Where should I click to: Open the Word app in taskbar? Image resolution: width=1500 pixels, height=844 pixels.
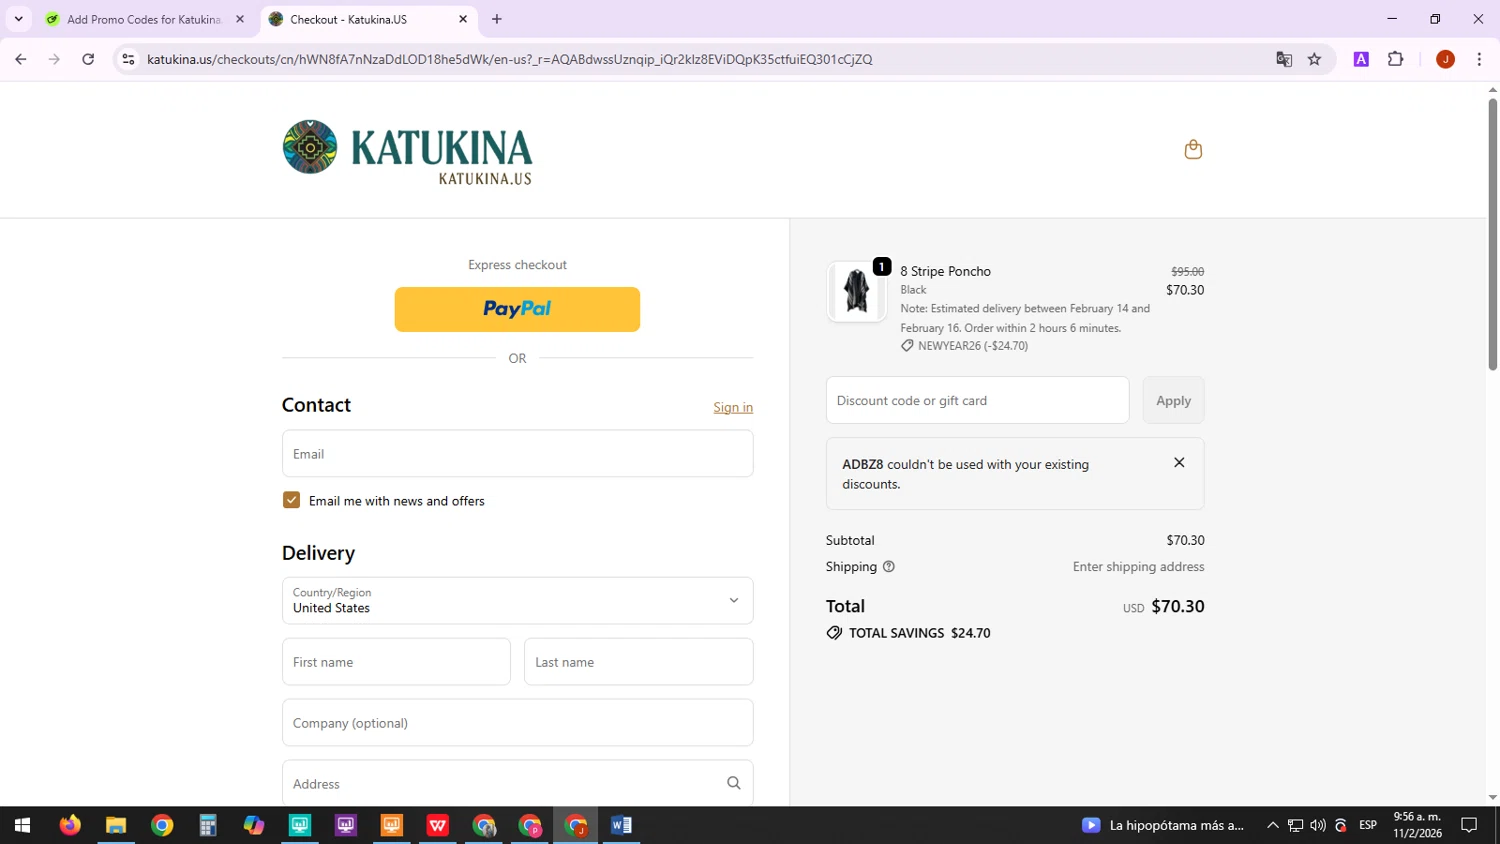(621, 825)
